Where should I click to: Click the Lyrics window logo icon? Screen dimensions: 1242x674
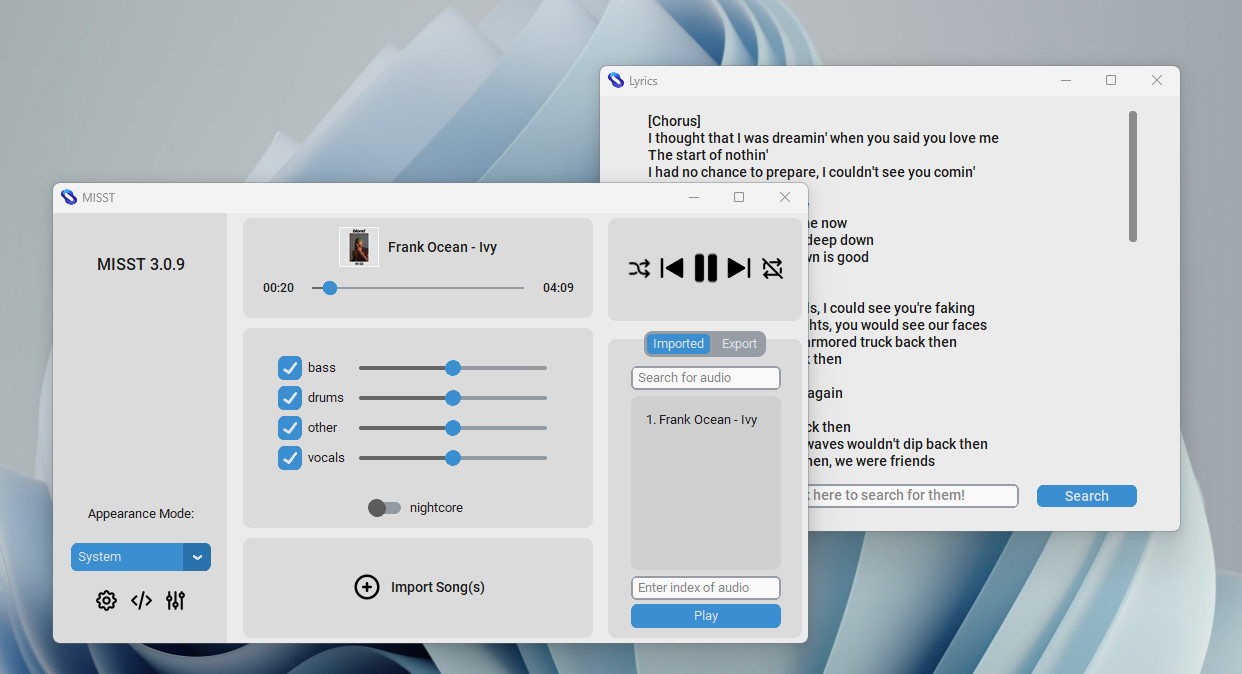click(x=616, y=81)
